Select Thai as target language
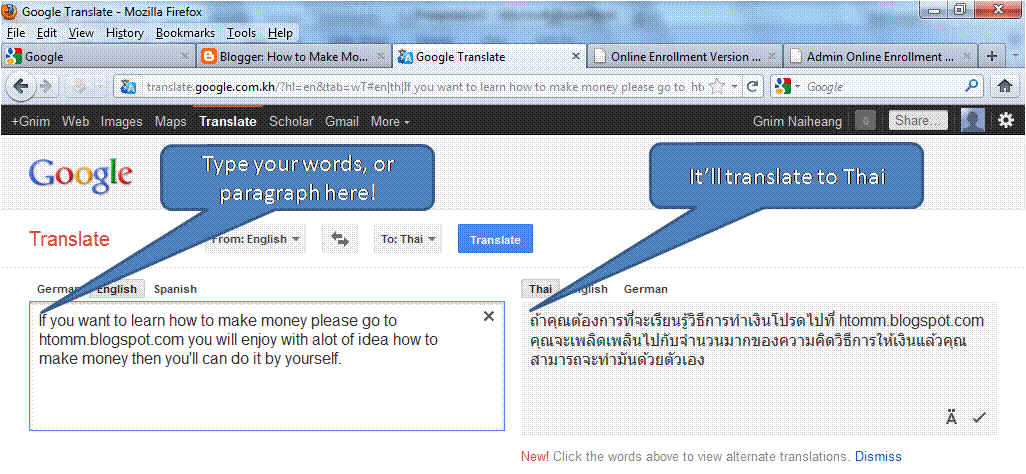This screenshot has height=474, width=1026. [x=540, y=289]
